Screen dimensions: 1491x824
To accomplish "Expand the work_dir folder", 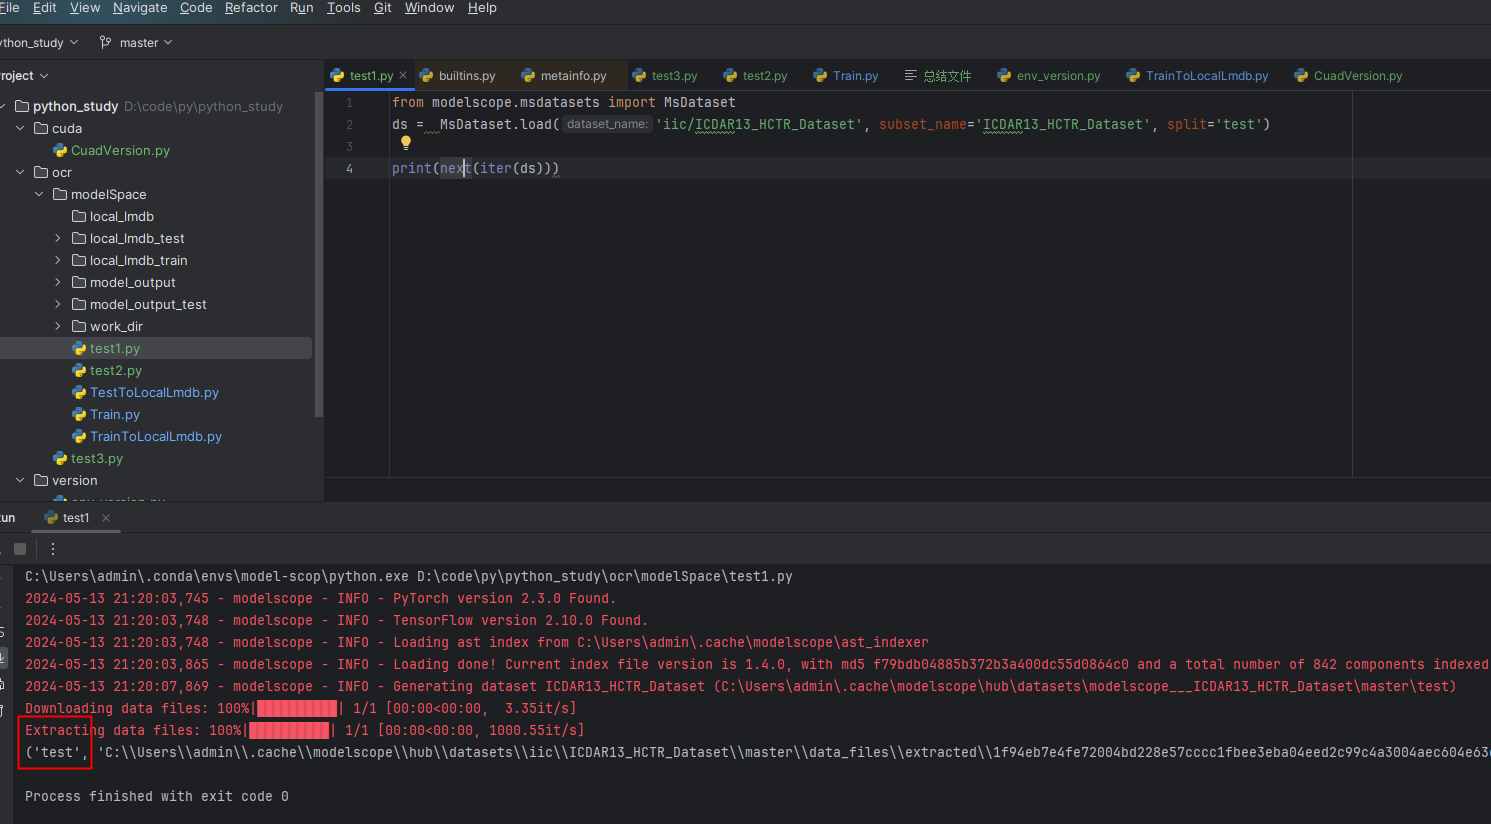I will pos(58,326).
